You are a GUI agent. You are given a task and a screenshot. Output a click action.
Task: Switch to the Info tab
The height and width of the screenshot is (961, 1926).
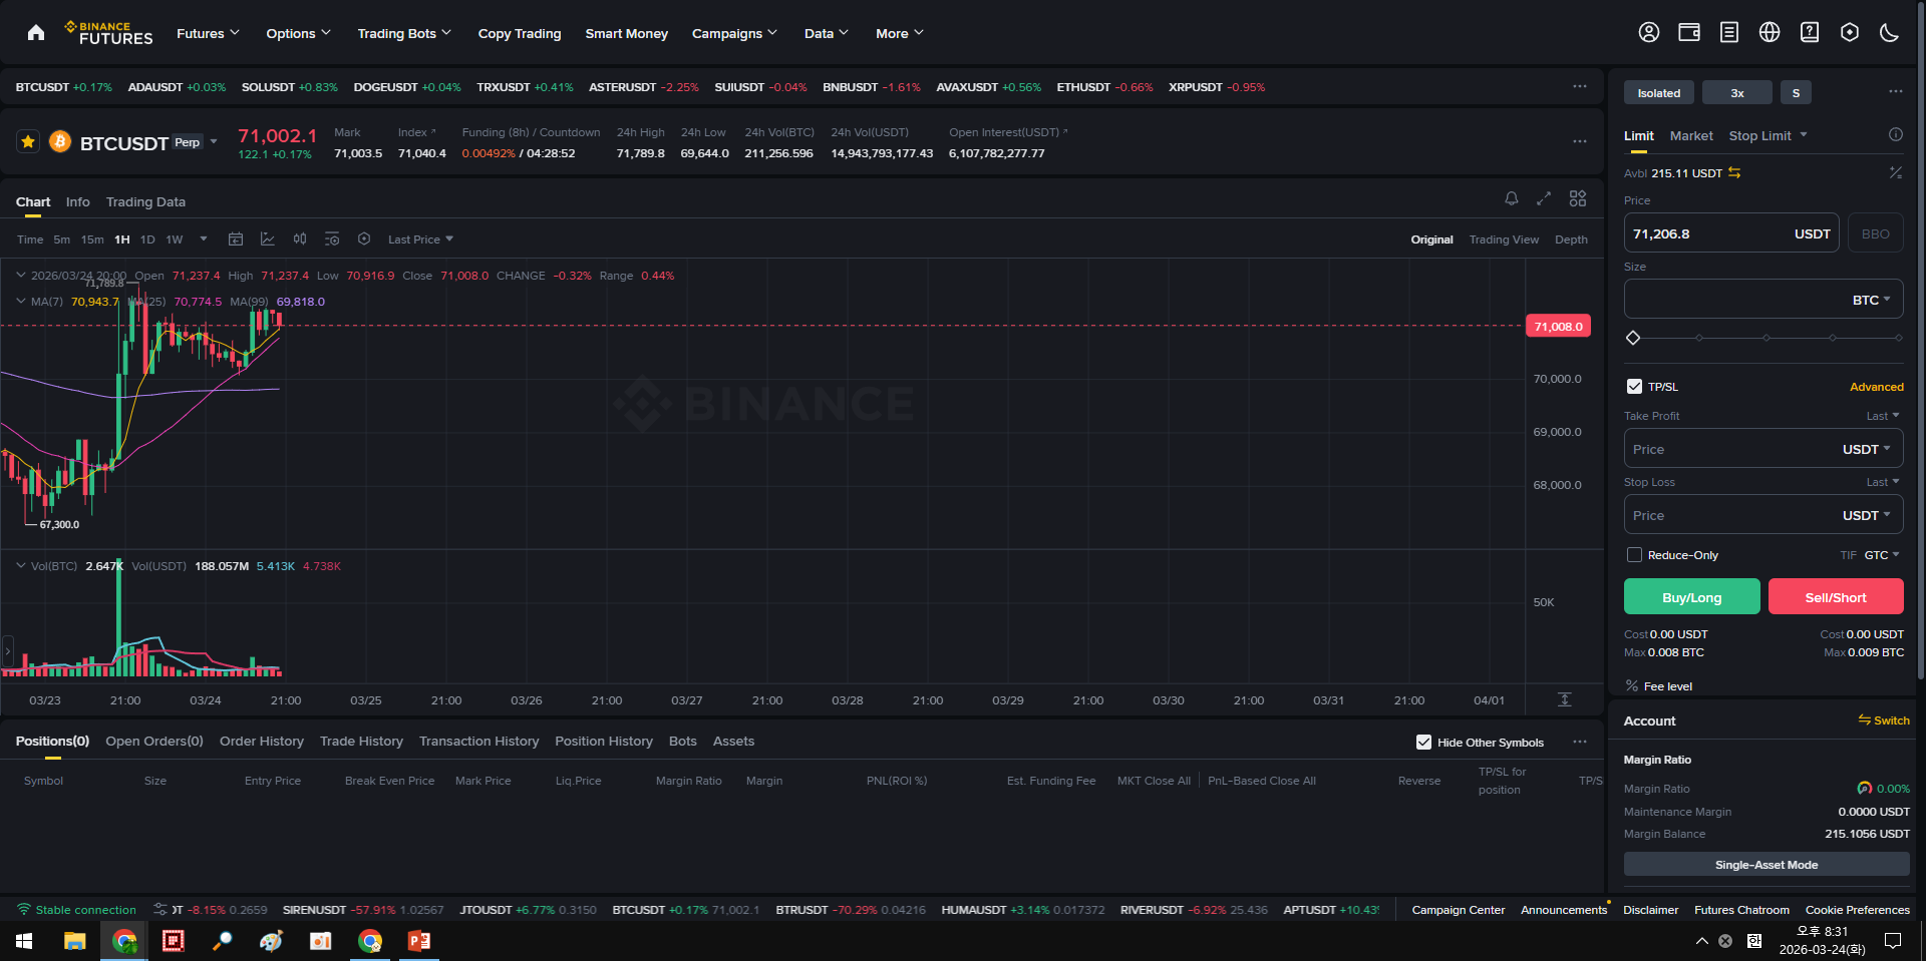click(77, 202)
